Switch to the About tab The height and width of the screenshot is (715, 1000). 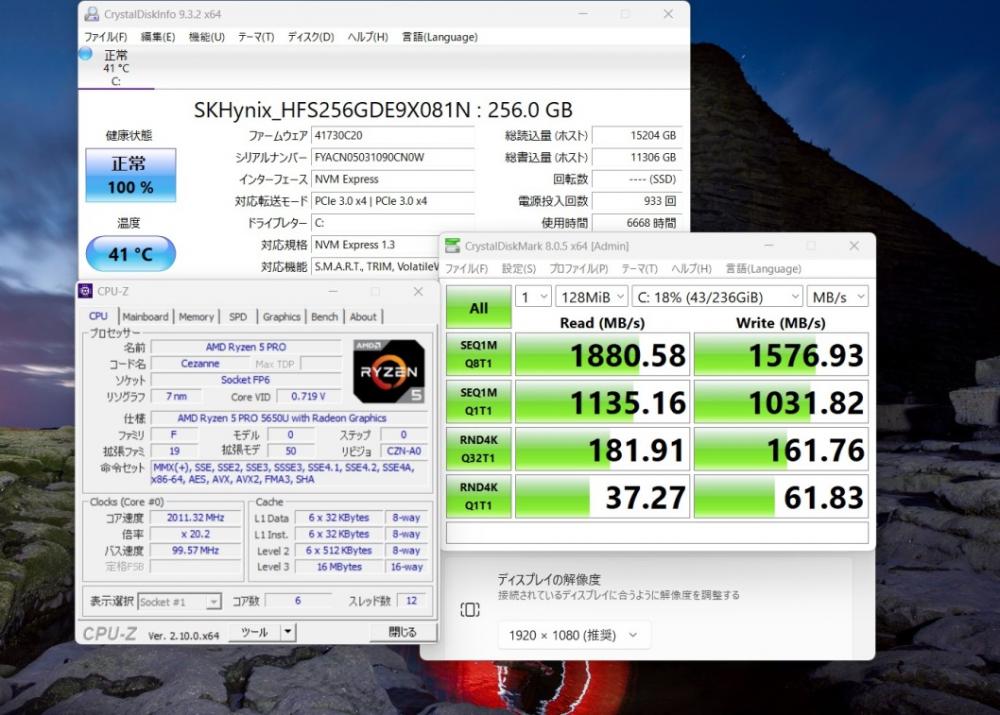point(363,316)
